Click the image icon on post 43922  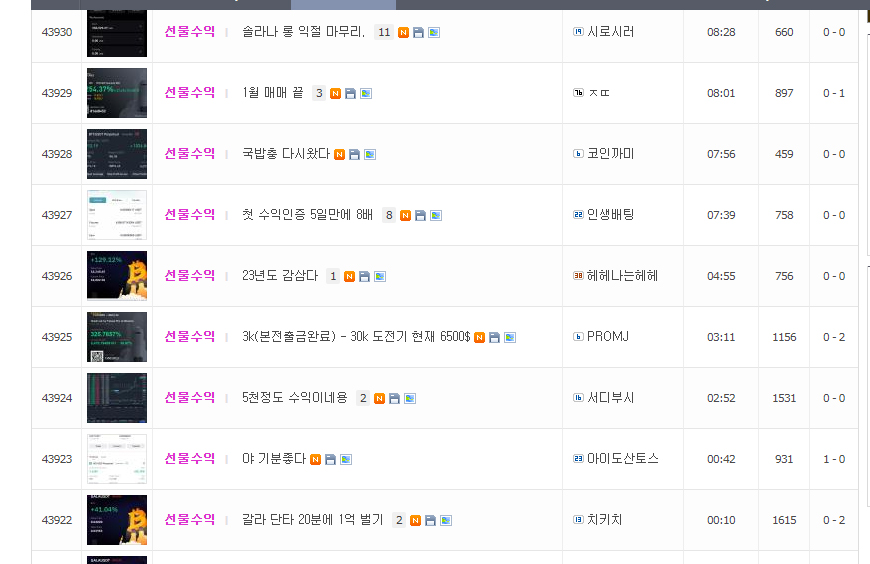(446, 521)
